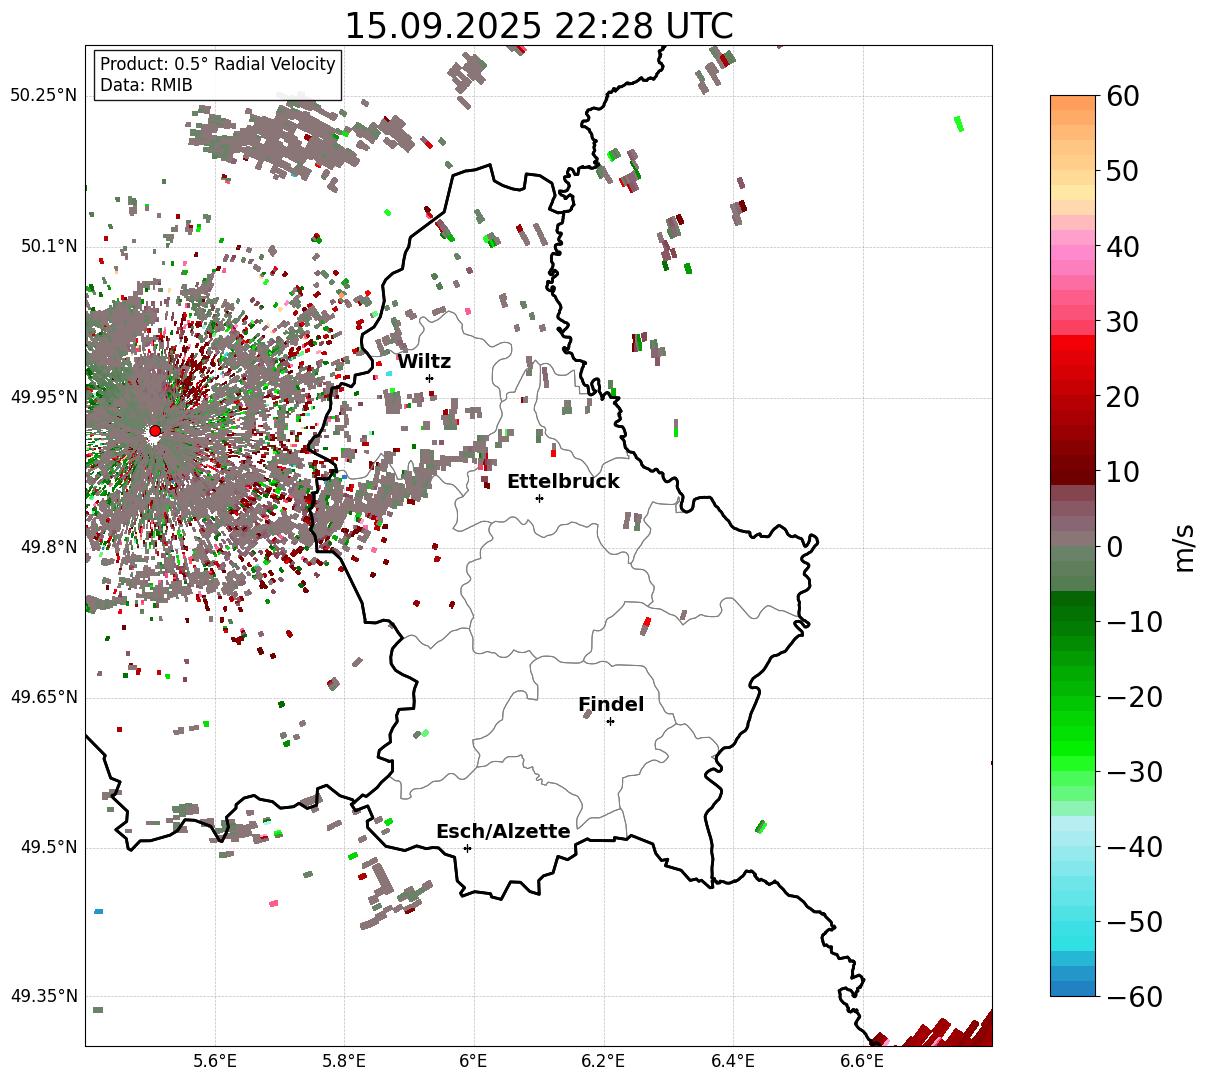Click the 6.2°E longitude label
This screenshot has height=1081, width=1207.
coord(604,1061)
